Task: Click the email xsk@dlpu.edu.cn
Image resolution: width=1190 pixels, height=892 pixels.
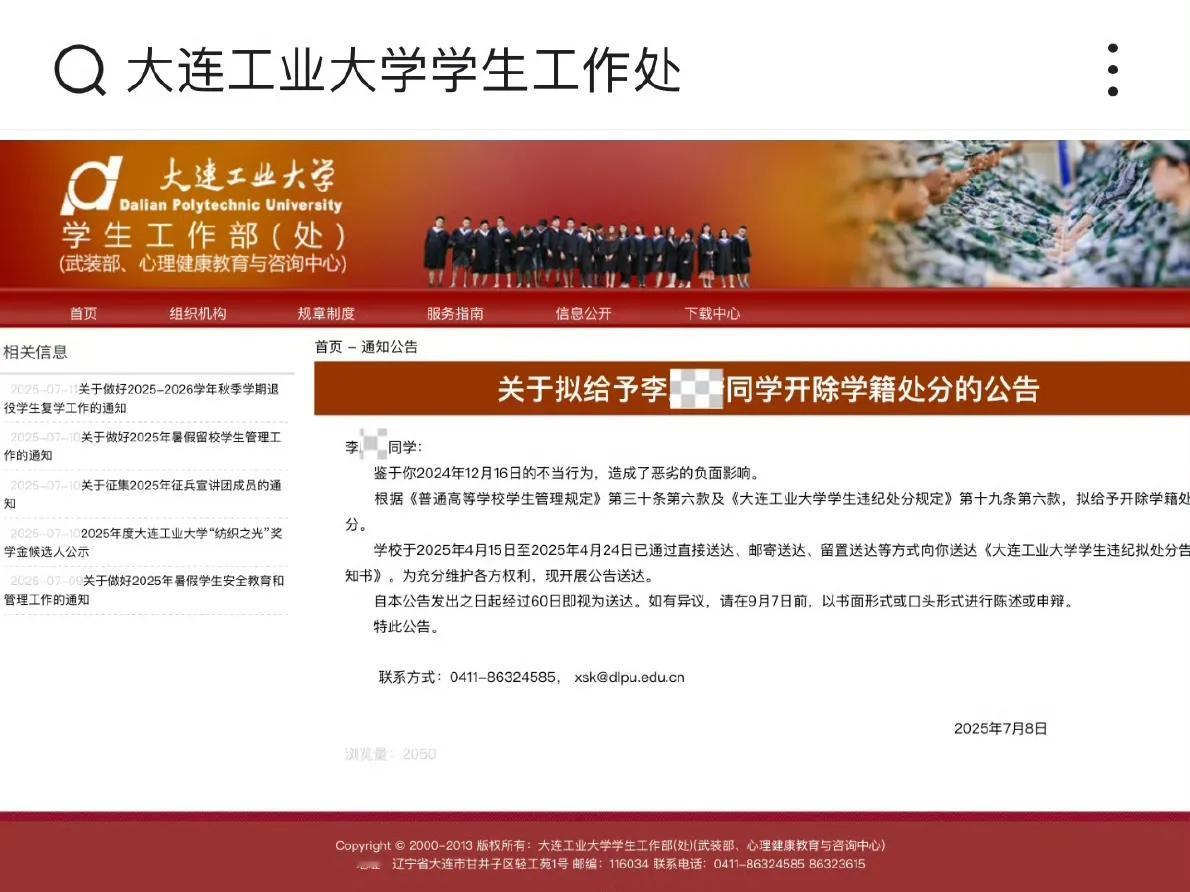Action: point(629,677)
